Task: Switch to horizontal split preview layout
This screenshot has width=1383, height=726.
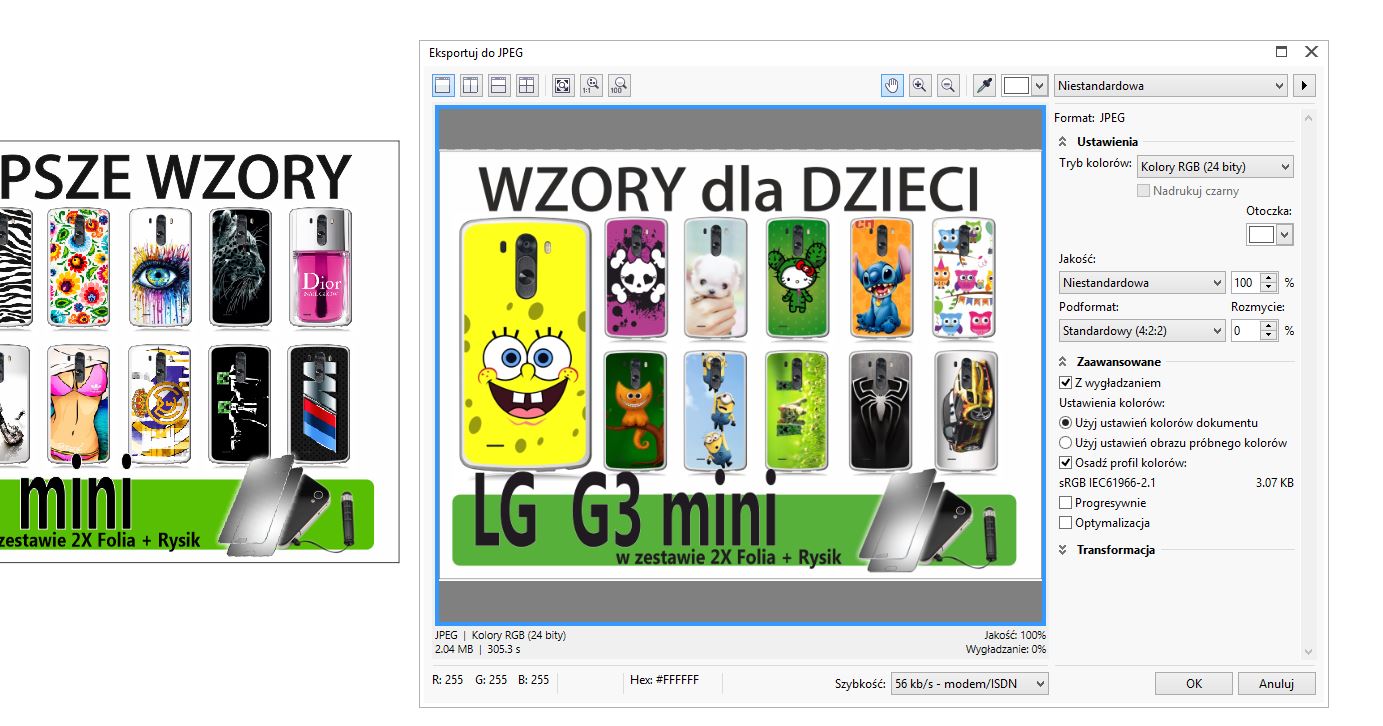Action: pos(499,86)
